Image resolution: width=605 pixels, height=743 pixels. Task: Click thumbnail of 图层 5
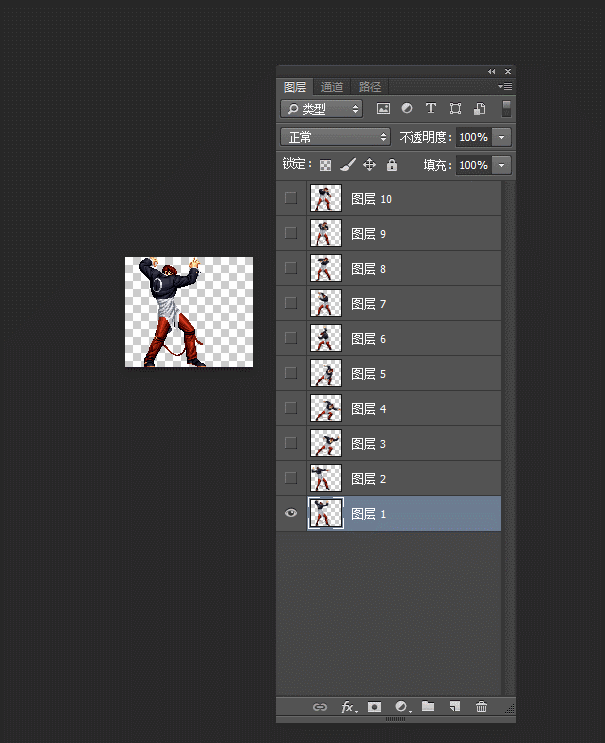click(326, 373)
